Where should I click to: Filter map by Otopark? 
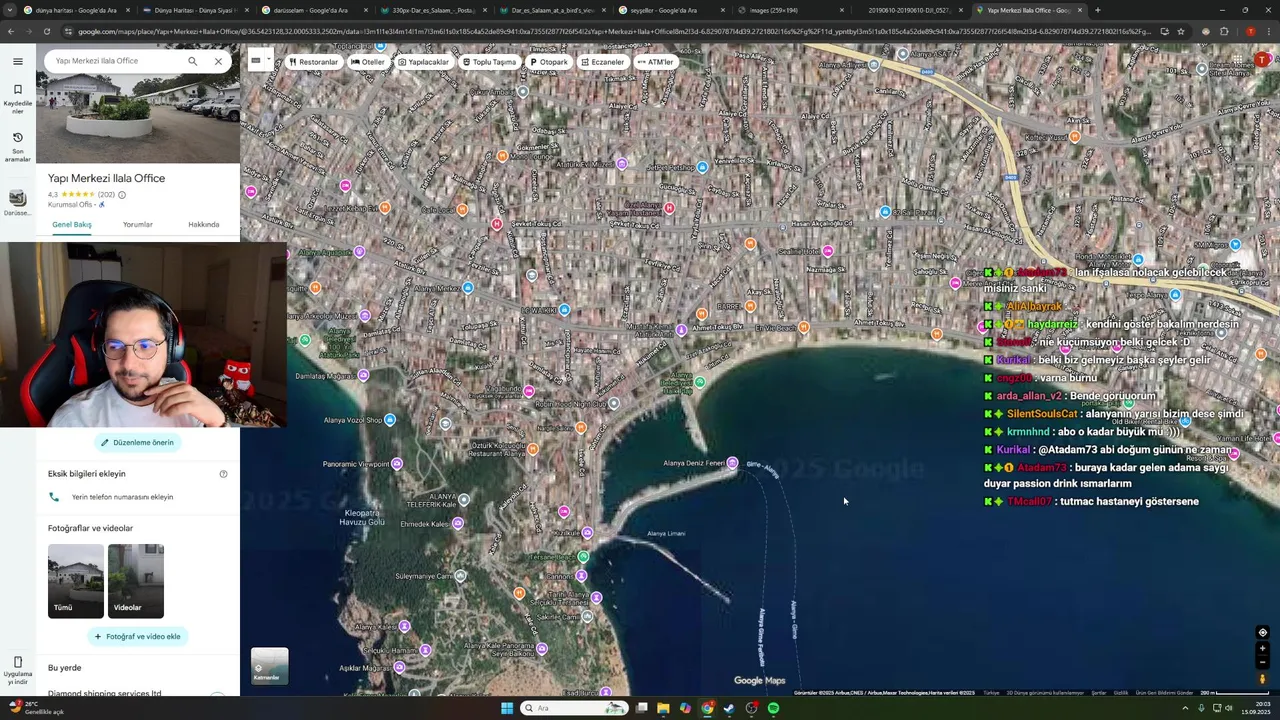click(x=549, y=62)
